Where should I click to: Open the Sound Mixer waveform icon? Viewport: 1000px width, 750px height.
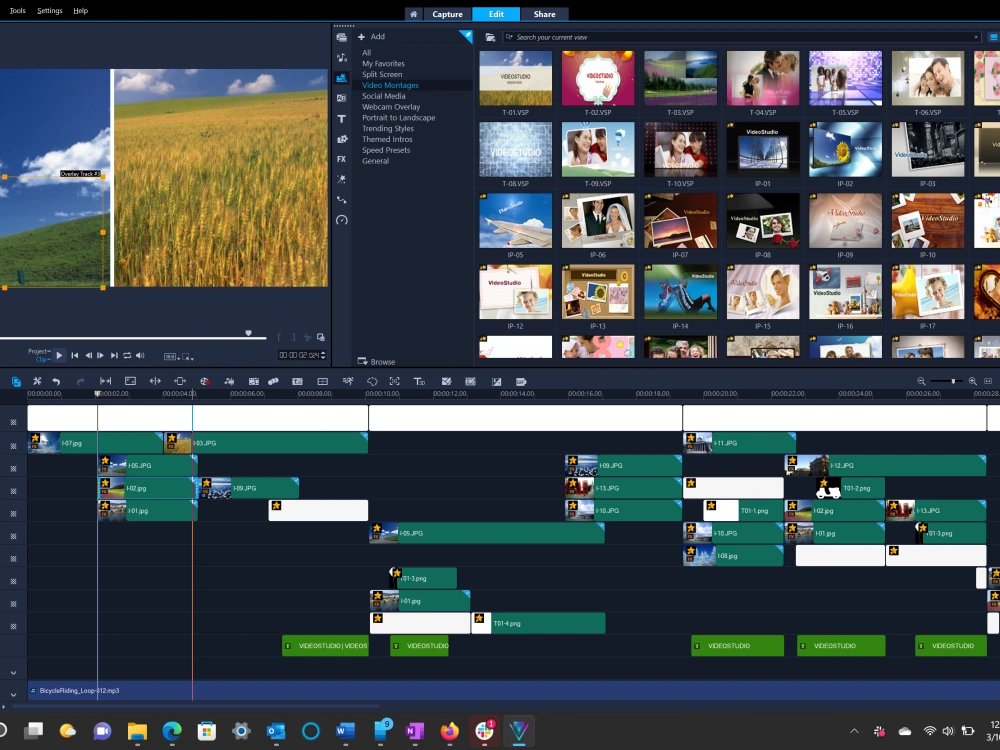click(229, 381)
